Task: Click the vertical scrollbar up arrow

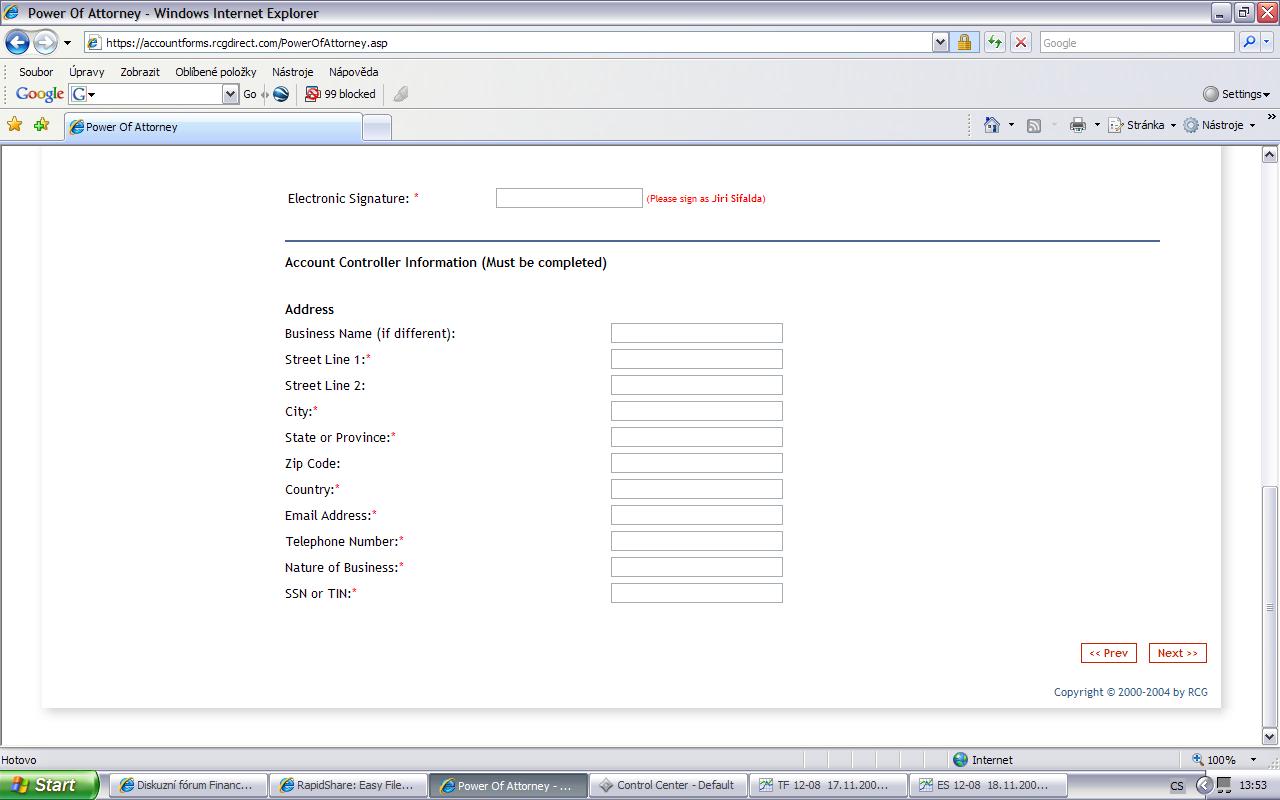Action: click(1270, 154)
